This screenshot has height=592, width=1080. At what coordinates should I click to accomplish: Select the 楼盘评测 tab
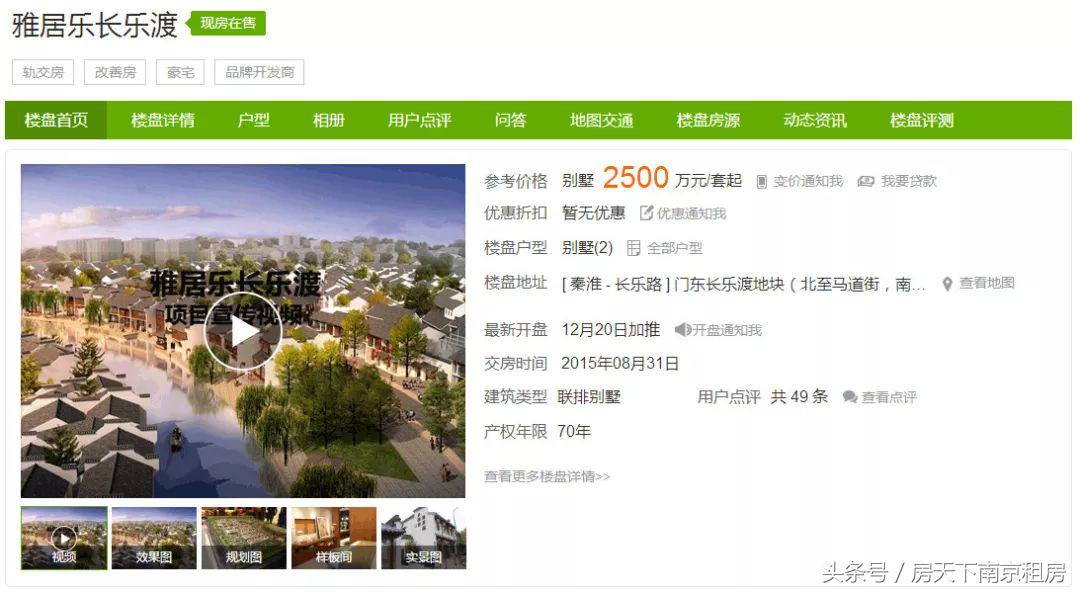pos(922,120)
